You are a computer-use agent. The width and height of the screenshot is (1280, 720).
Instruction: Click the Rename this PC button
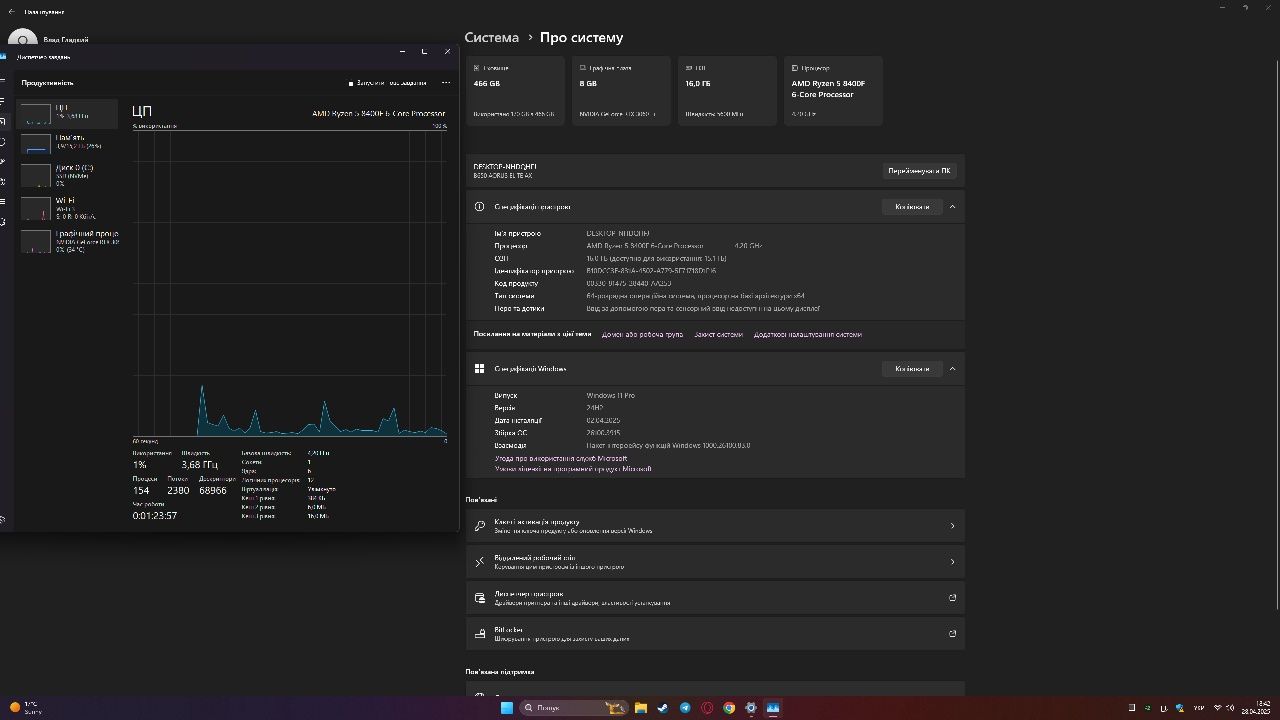coord(919,171)
